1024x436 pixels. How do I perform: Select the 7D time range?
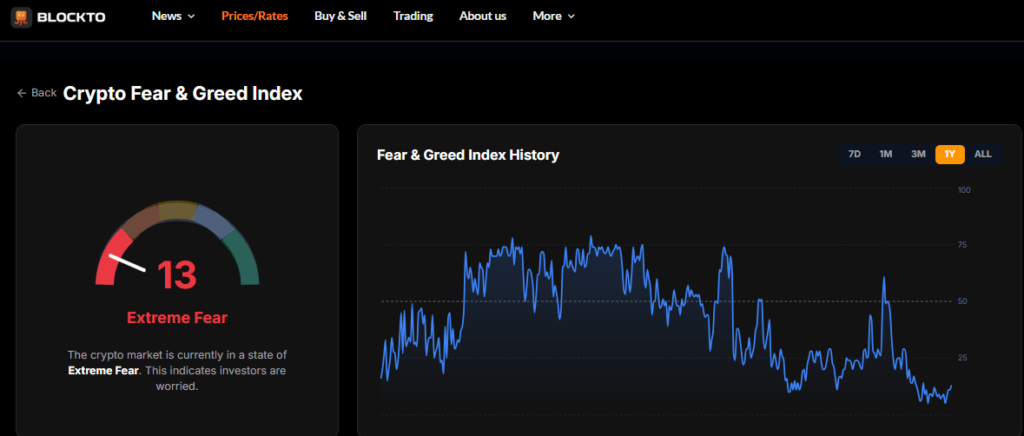click(x=854, y=154)
